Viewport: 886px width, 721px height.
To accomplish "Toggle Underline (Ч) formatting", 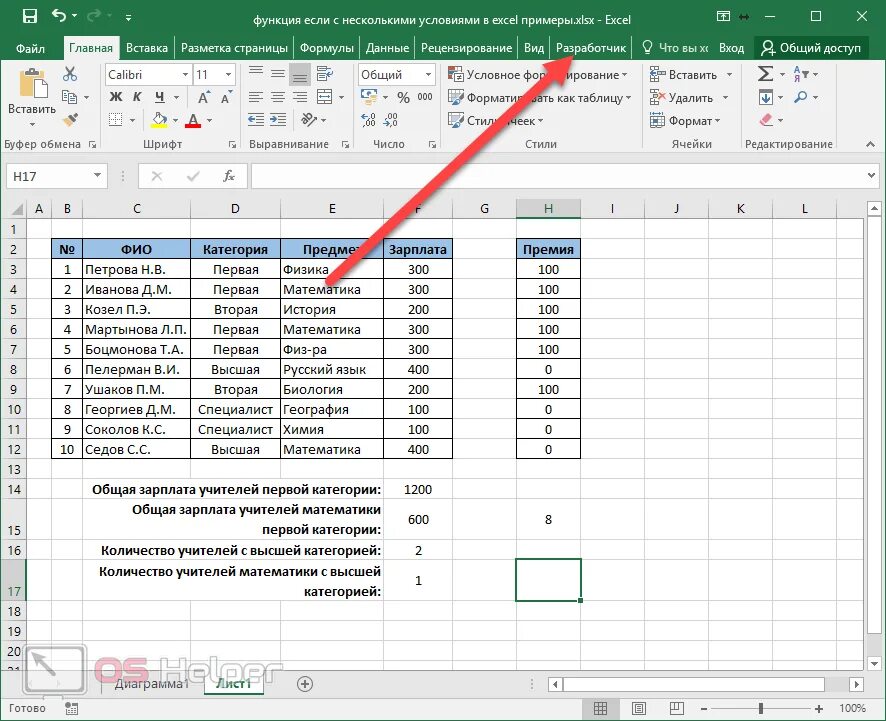I will click(160, 97).
